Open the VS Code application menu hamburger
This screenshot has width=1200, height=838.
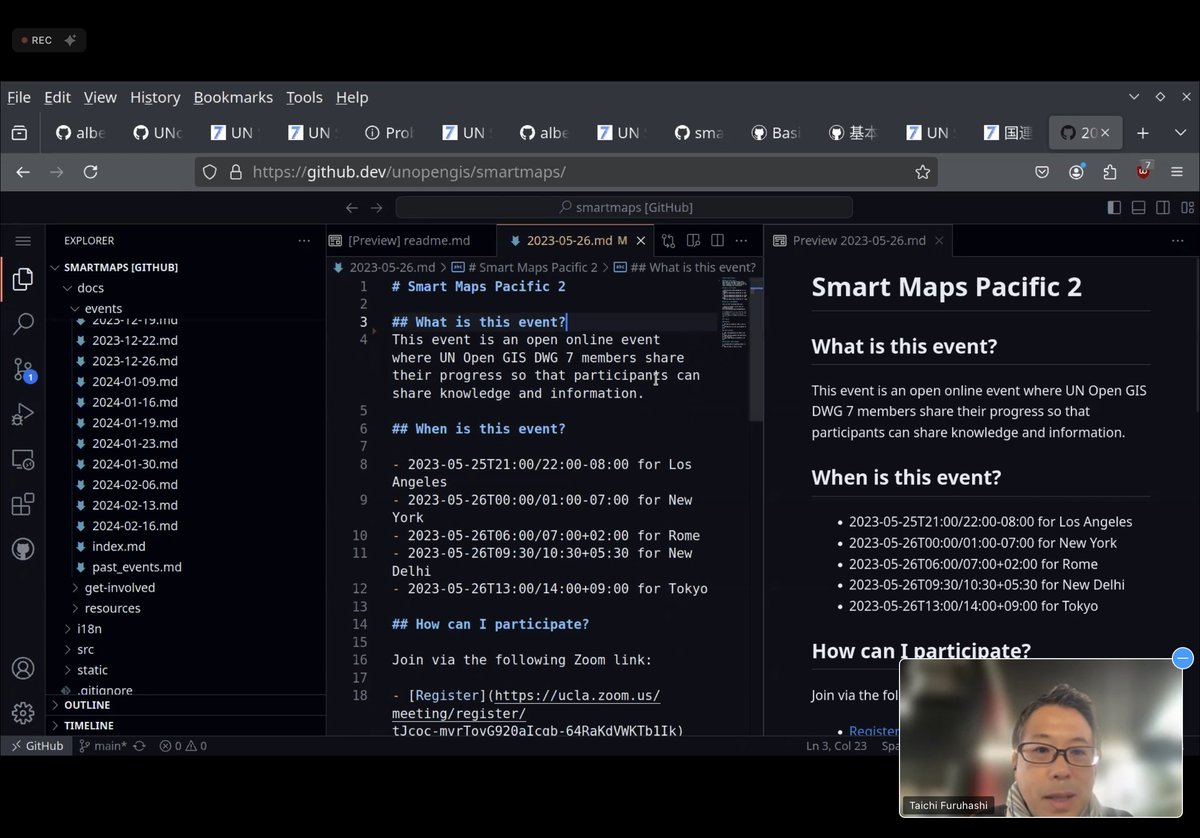tap(23, 241)
